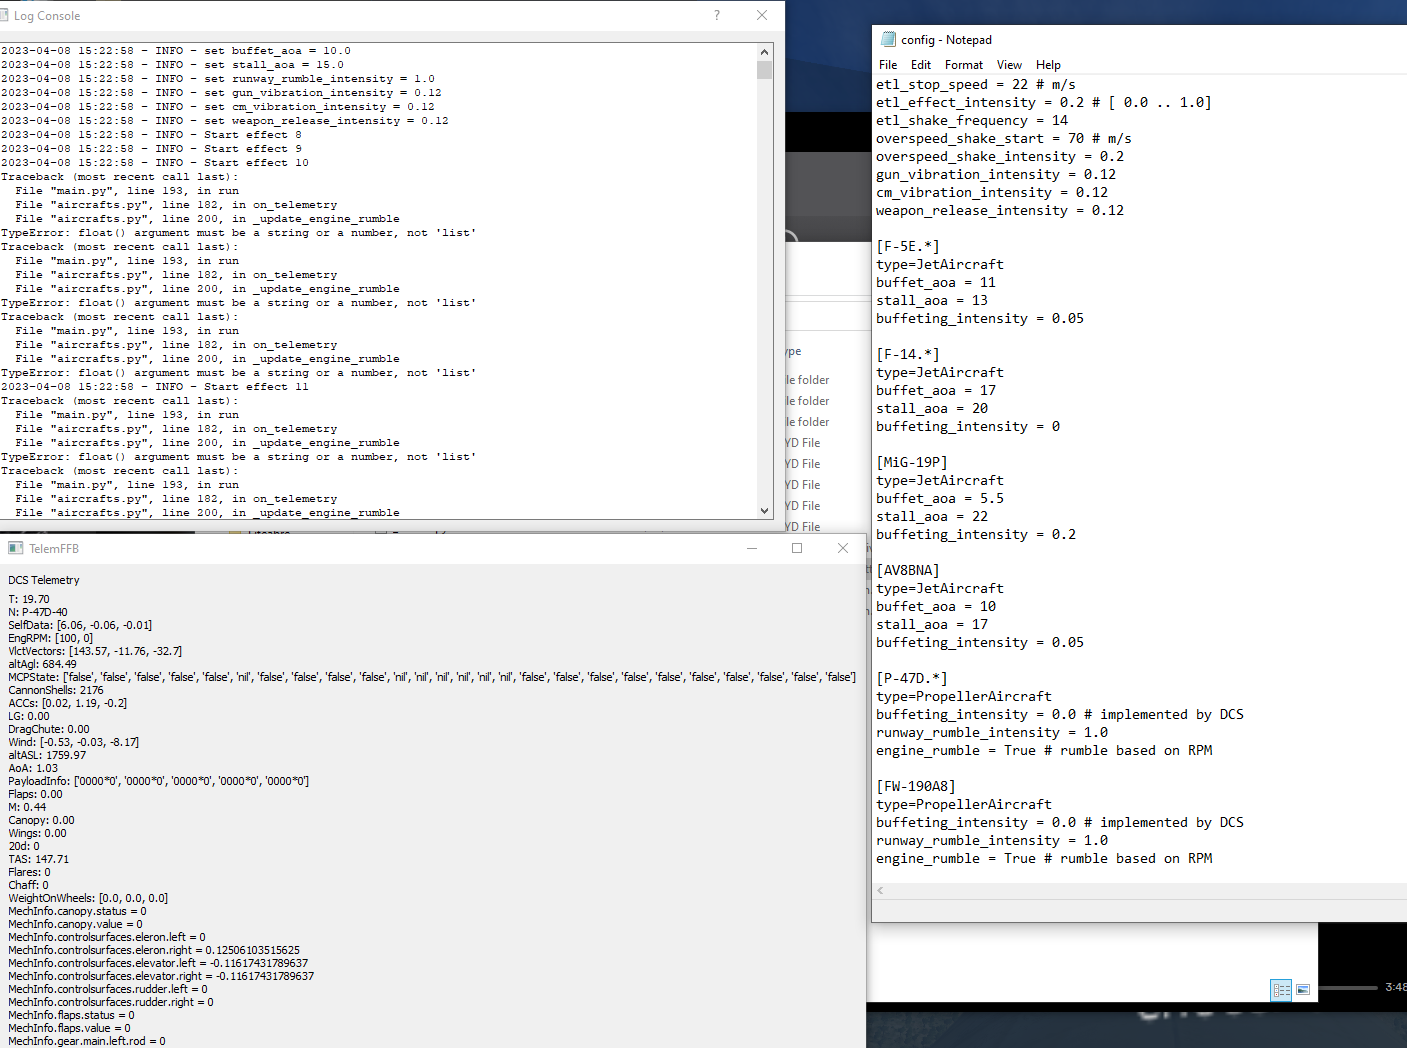1407x1048 pixels.
Task: Switch to details view icon in the background window
Action: tap(1281, 990)
